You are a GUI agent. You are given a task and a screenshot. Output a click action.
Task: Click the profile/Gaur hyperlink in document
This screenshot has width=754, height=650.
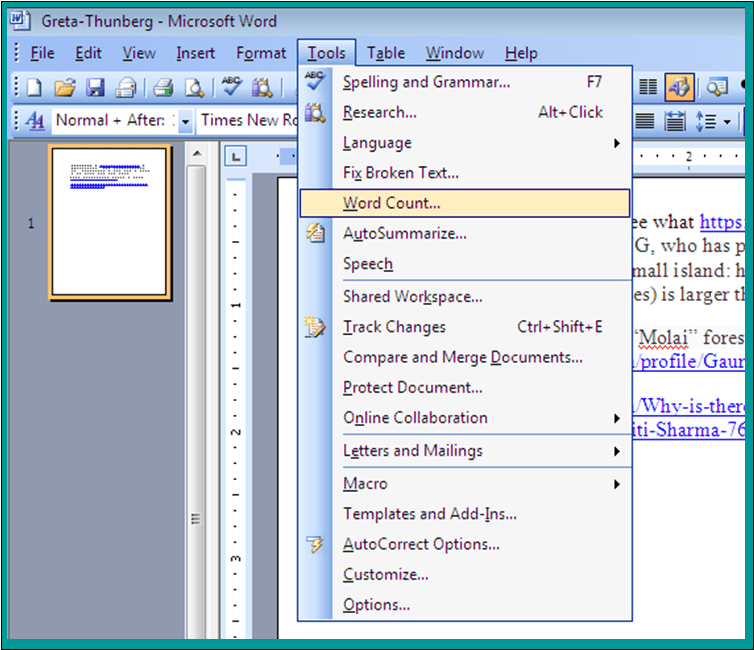click(689, 361)
